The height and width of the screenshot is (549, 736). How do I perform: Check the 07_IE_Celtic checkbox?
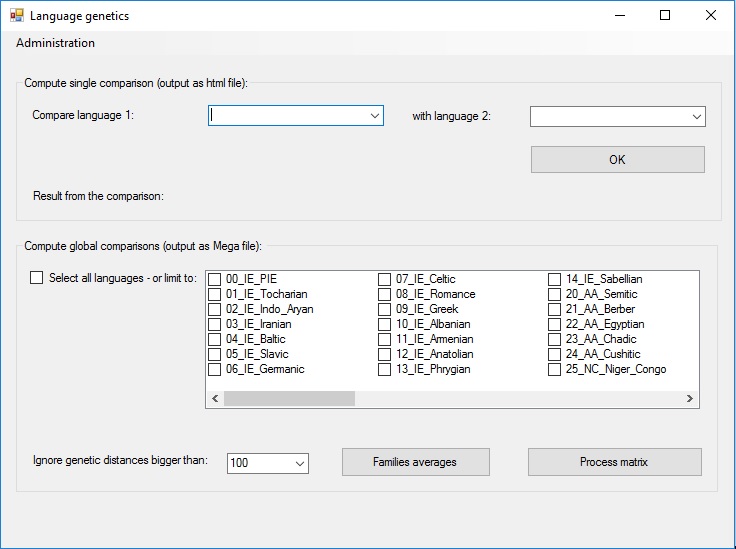point(384,279)
